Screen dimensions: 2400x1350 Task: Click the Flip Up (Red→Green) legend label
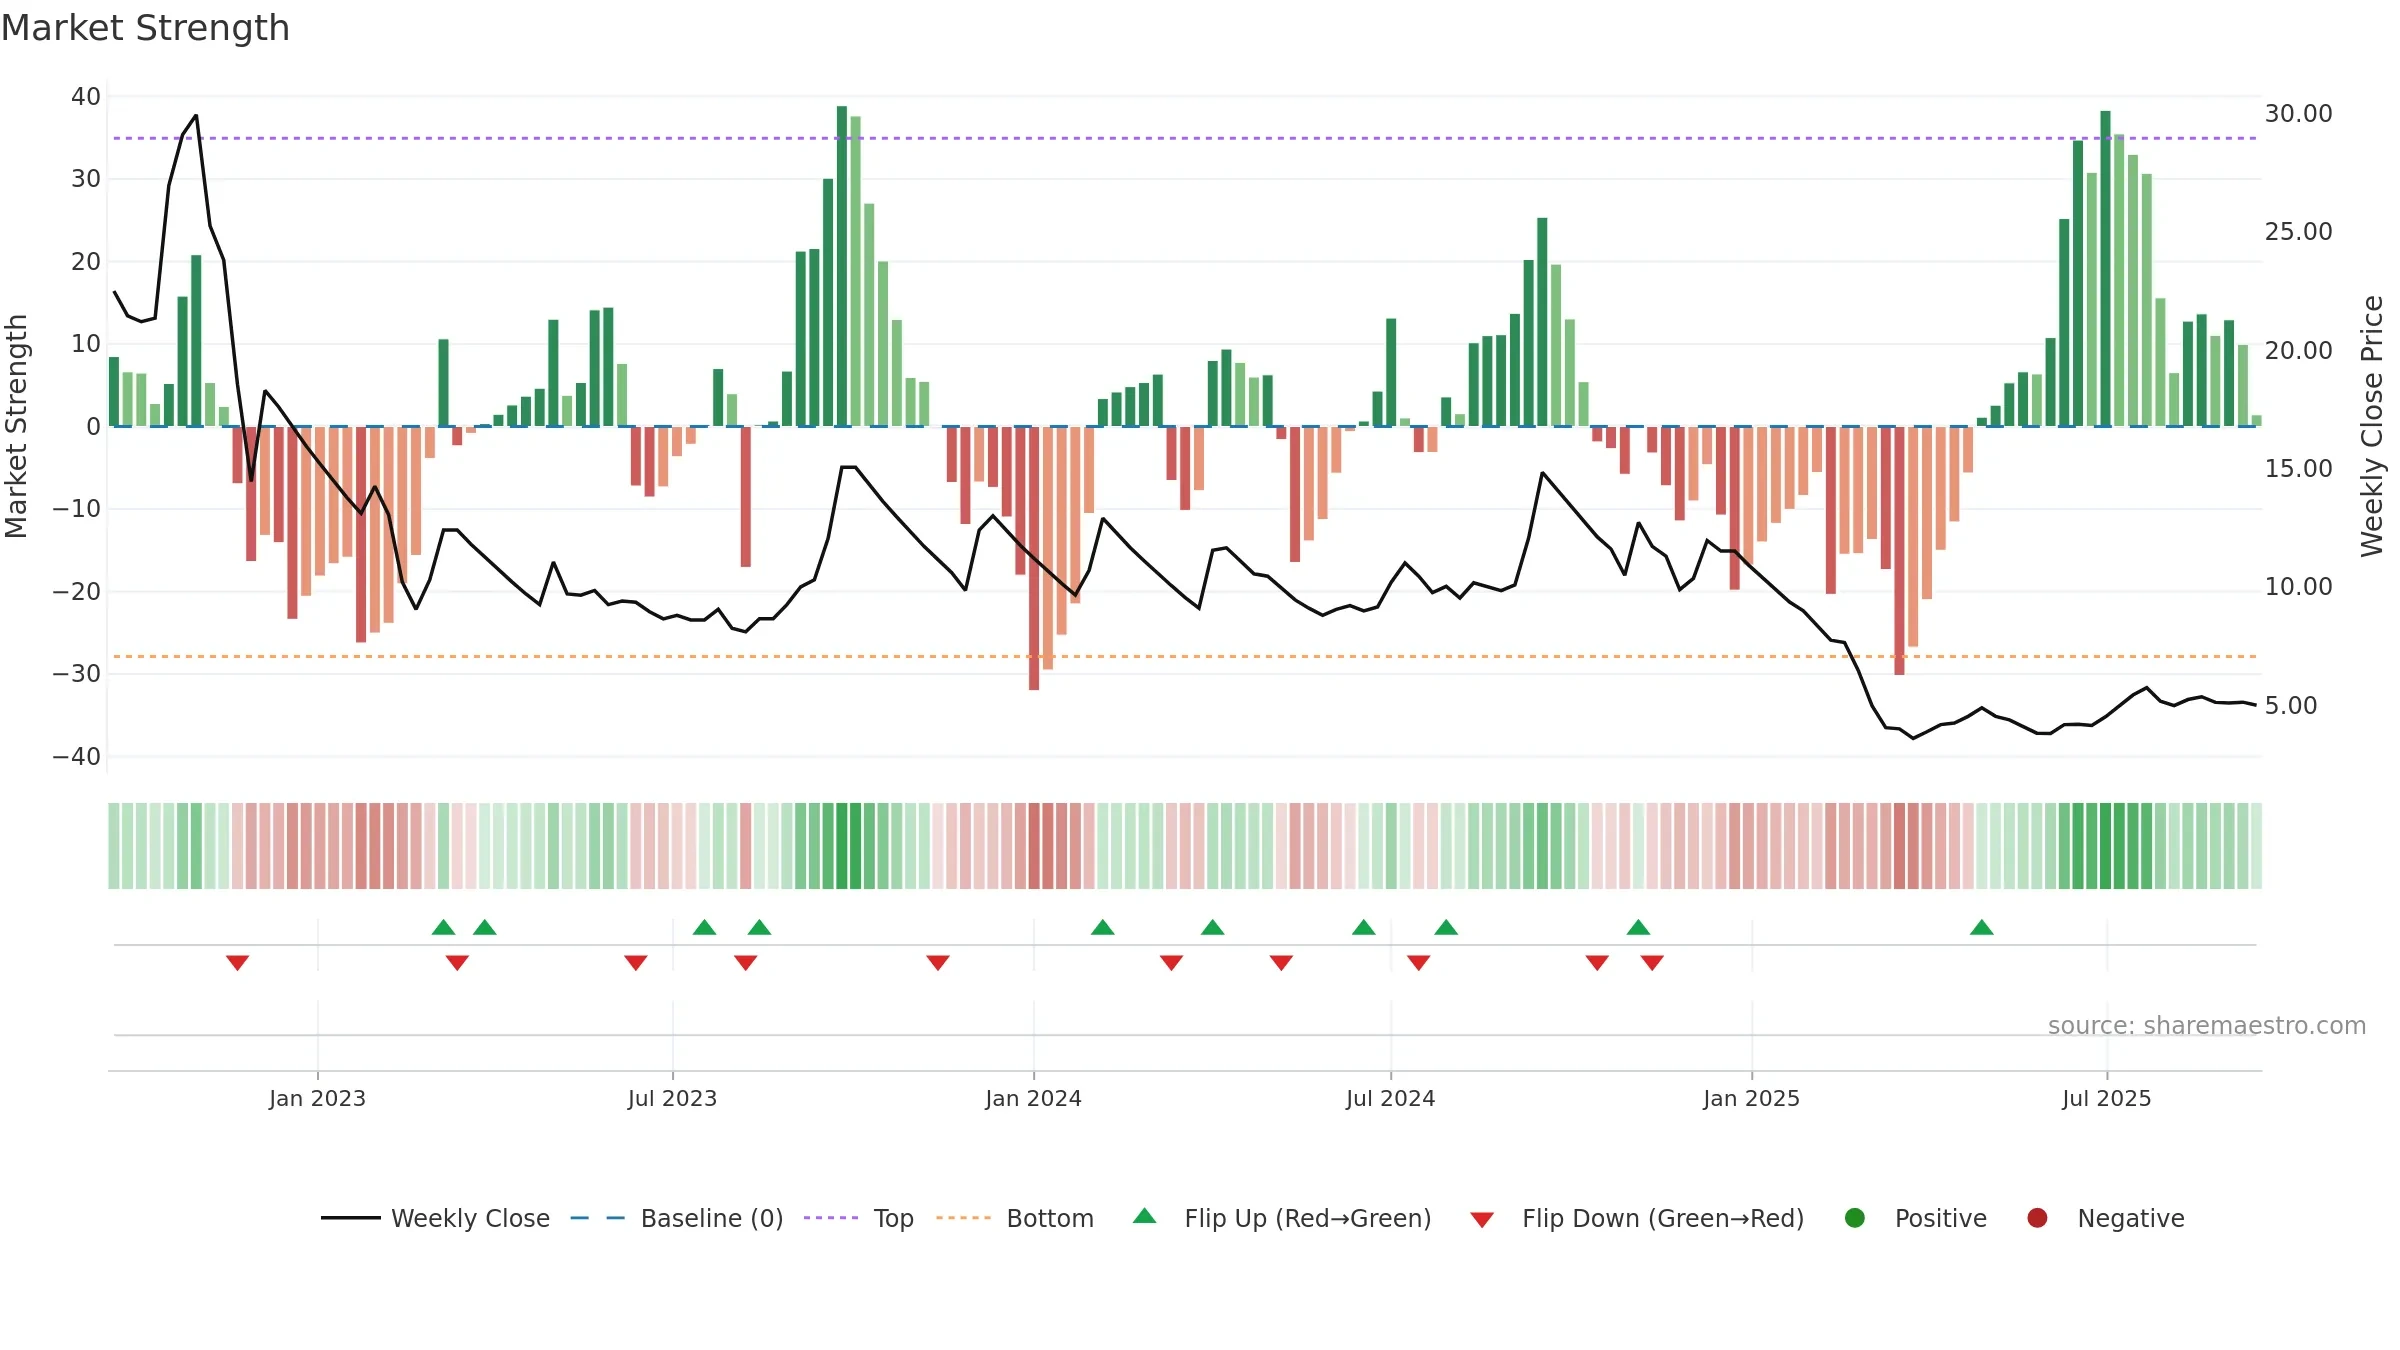(x=1308, y=1218)
